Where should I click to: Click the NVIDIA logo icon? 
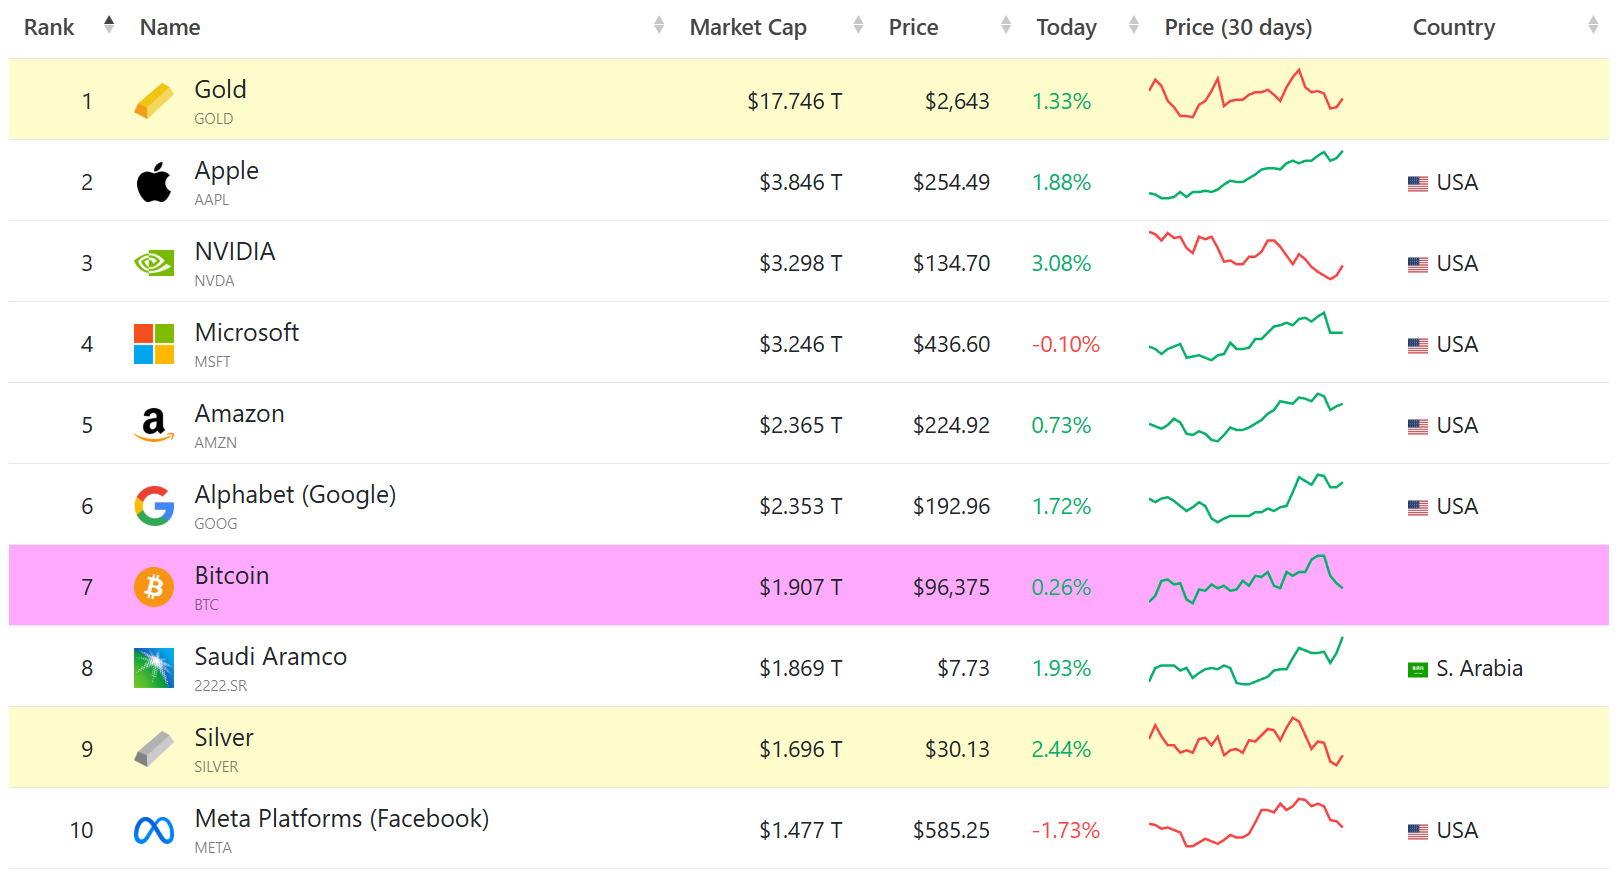[154, 263]
